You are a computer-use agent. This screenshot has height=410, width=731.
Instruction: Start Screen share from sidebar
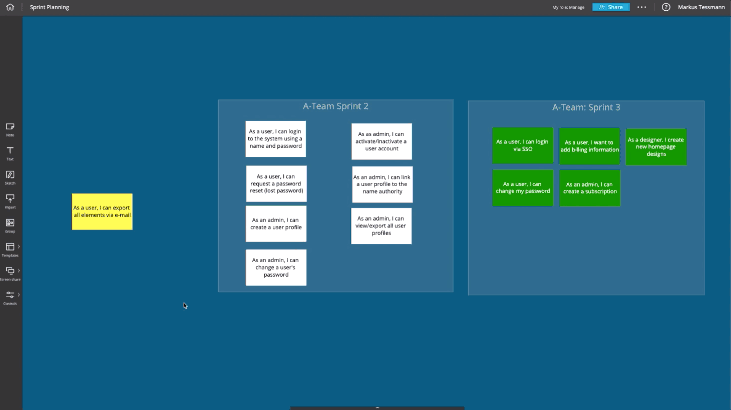(x=10, y=272)
